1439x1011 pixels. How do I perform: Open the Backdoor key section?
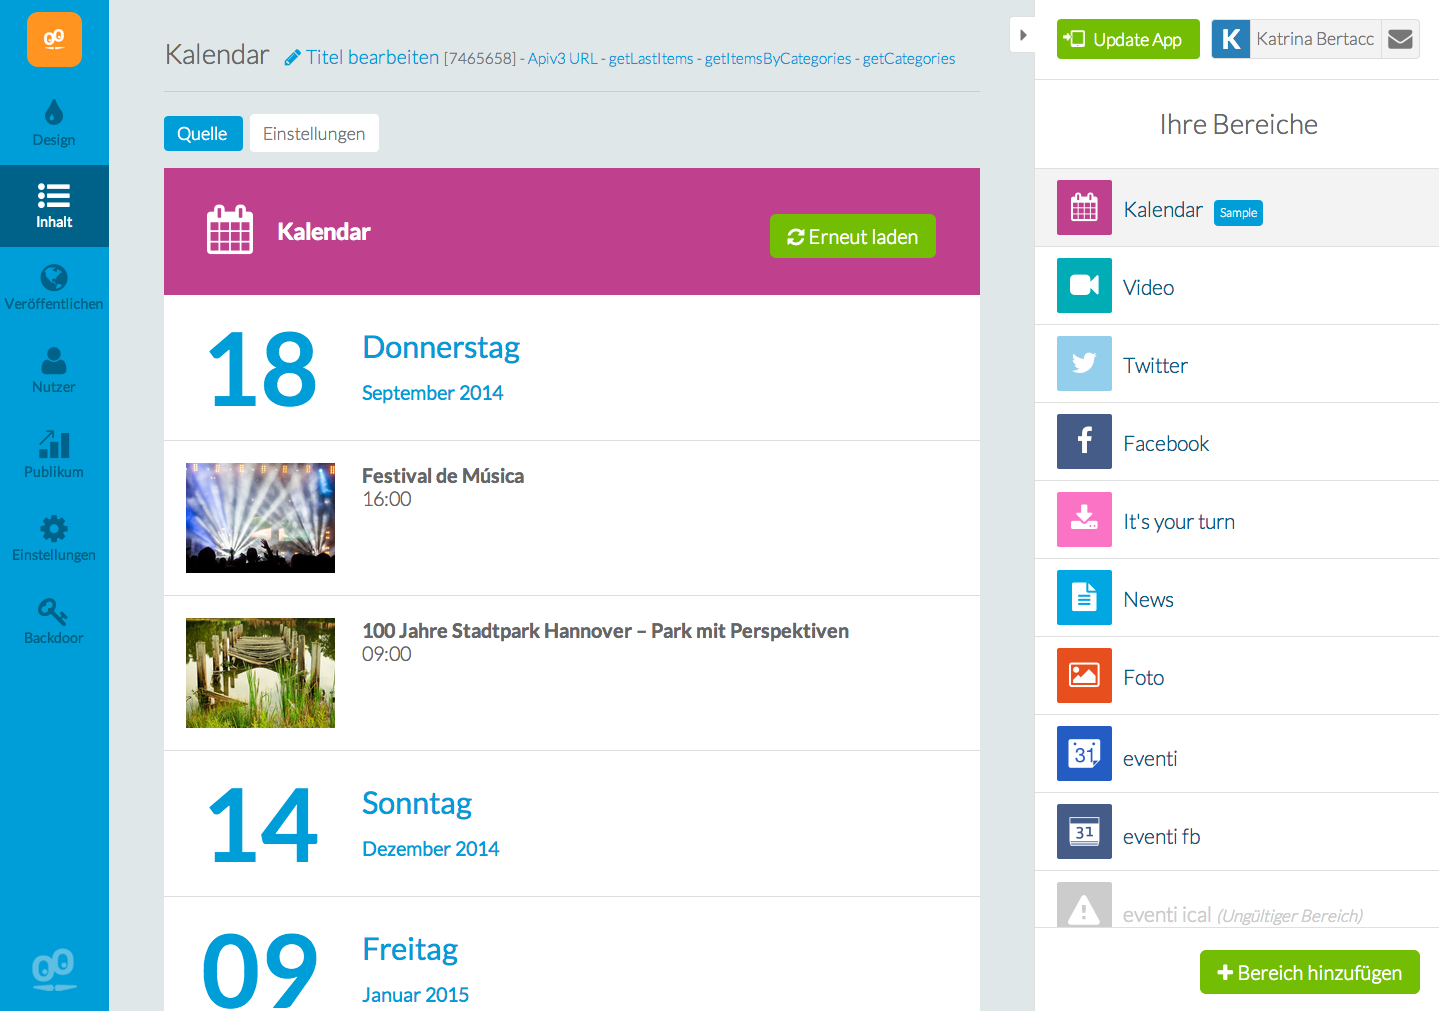coord(54,621)
